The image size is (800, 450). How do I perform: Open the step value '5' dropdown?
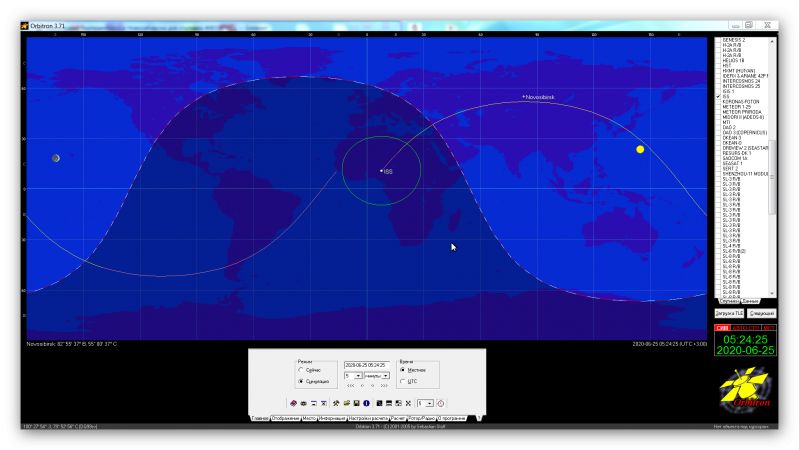pyautogui.click(x=358, y=376)
